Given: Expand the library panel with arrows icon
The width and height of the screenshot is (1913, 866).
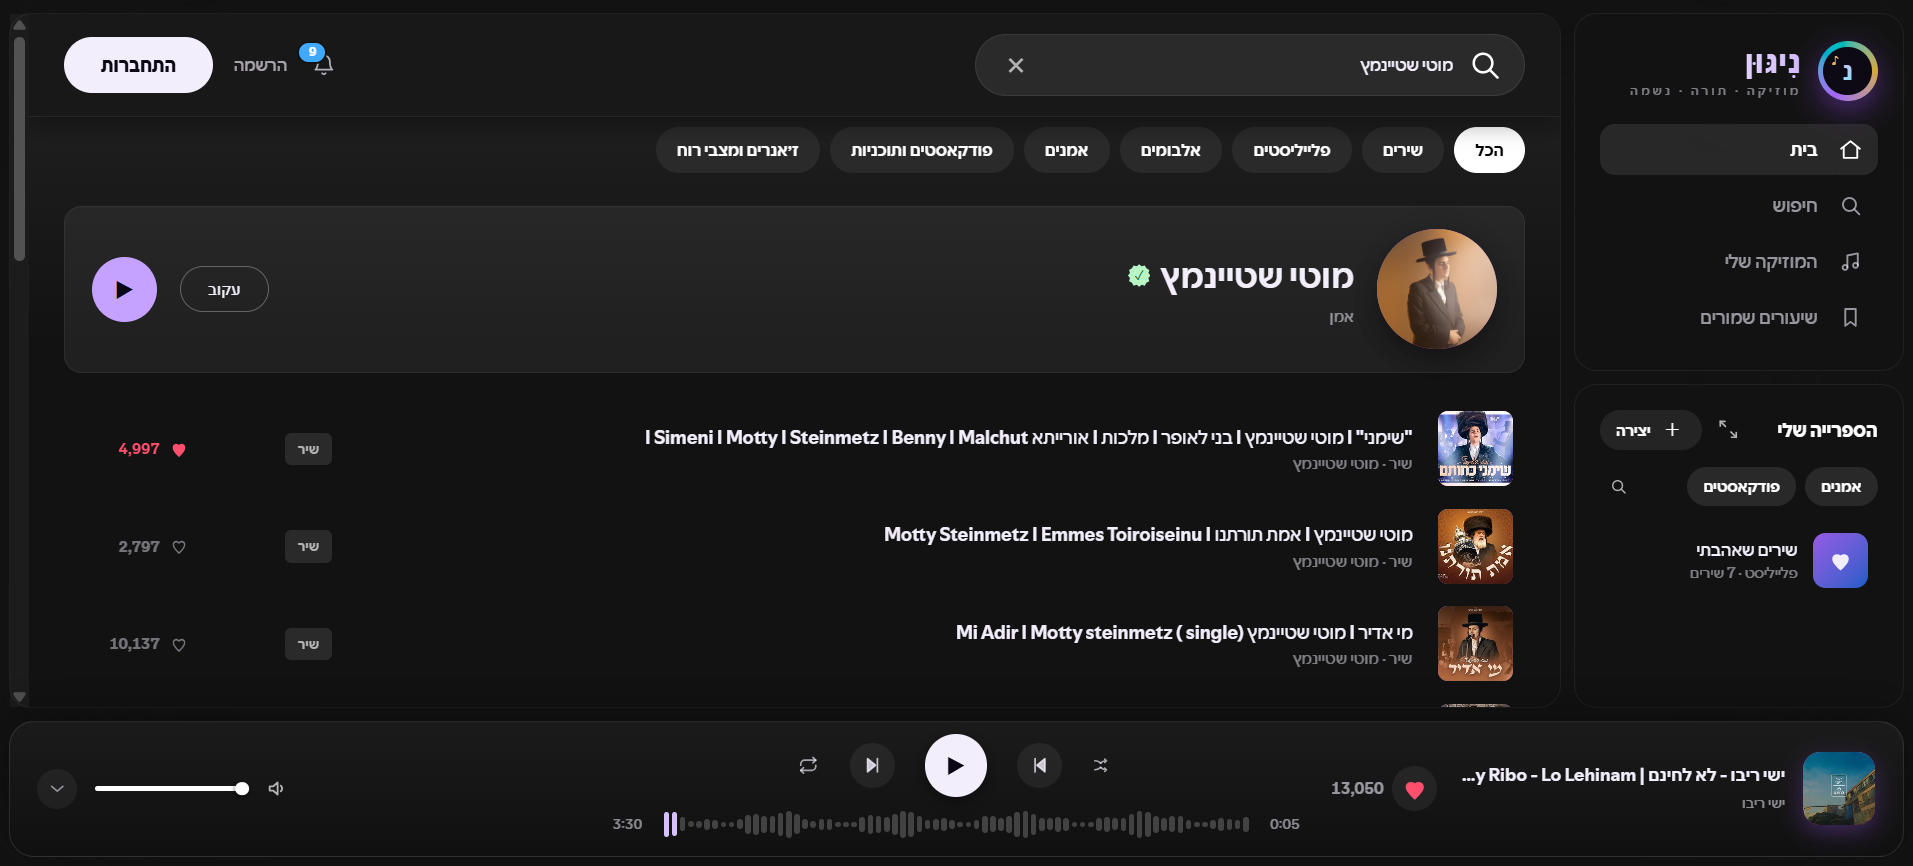Looking at the screenshot, I should [1728, 429].
